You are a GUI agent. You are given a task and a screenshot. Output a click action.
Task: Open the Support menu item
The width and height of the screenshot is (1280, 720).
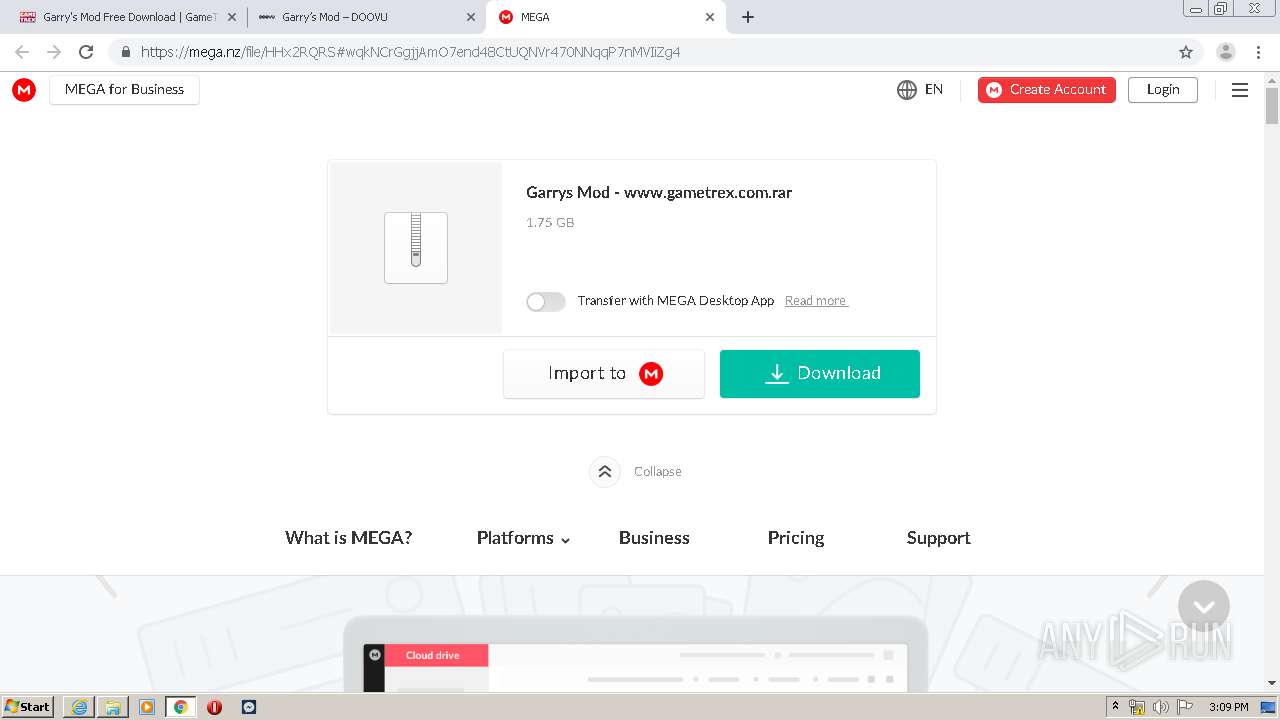pyautogui.click(x=938, y=538)
